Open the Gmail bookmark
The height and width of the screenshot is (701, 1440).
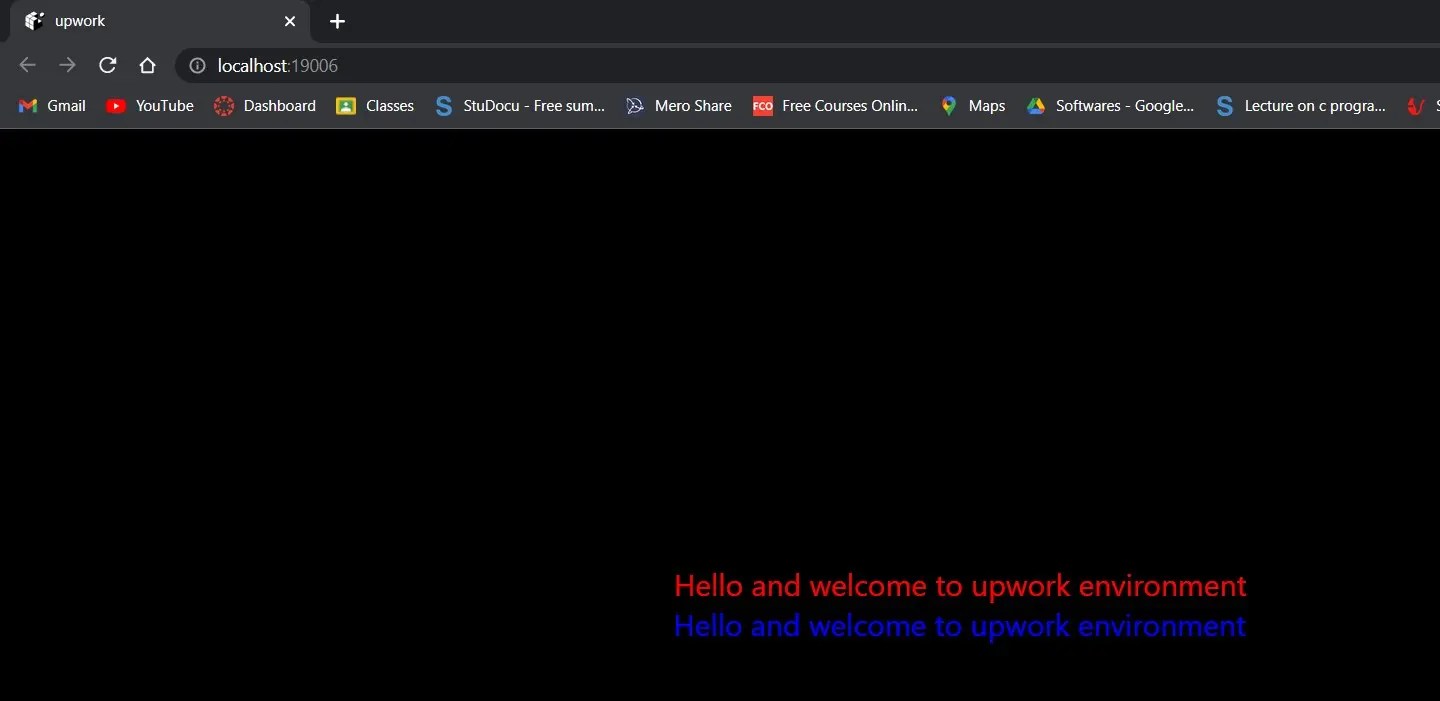coord(52,106)
